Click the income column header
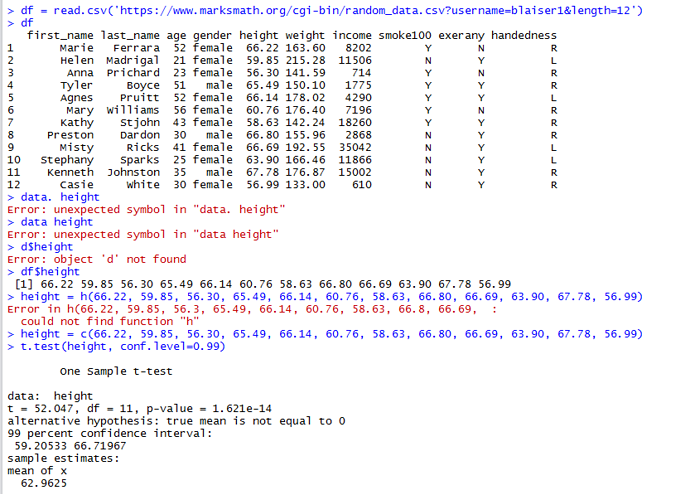The height and width of the screenshot is (494, 690). tap(350, 35)
